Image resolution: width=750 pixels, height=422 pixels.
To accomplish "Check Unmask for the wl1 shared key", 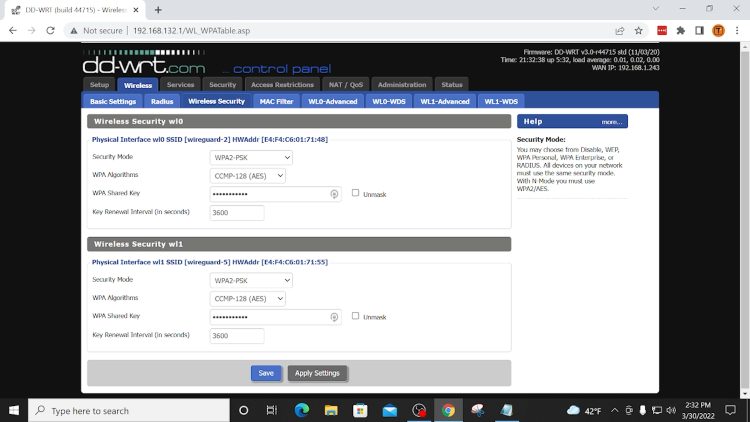I will click(355, 316).
